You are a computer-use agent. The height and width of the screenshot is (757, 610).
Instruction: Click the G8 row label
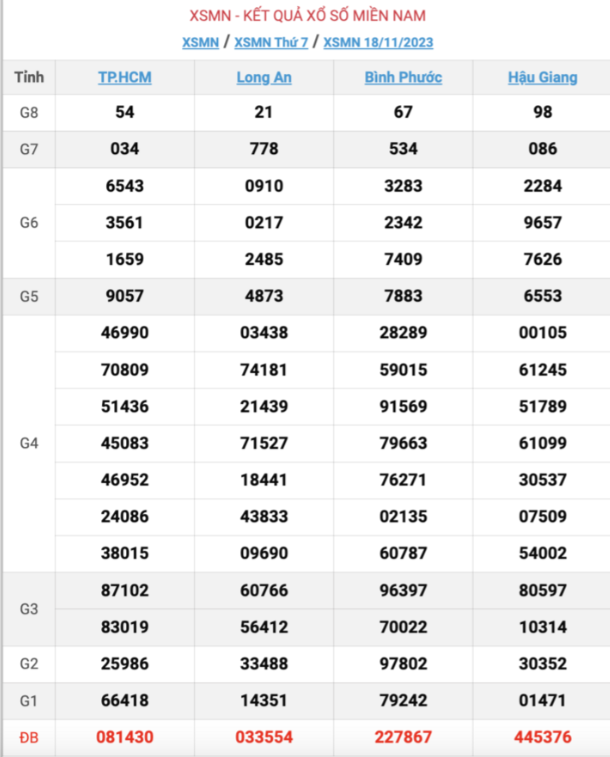pyautogui.click(x=29, y=113)
